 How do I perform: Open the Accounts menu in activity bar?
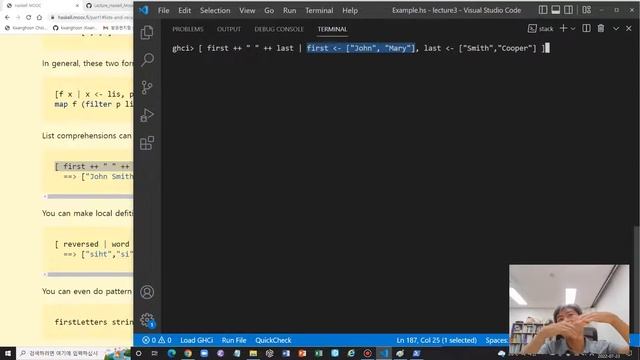click(147, 292)
